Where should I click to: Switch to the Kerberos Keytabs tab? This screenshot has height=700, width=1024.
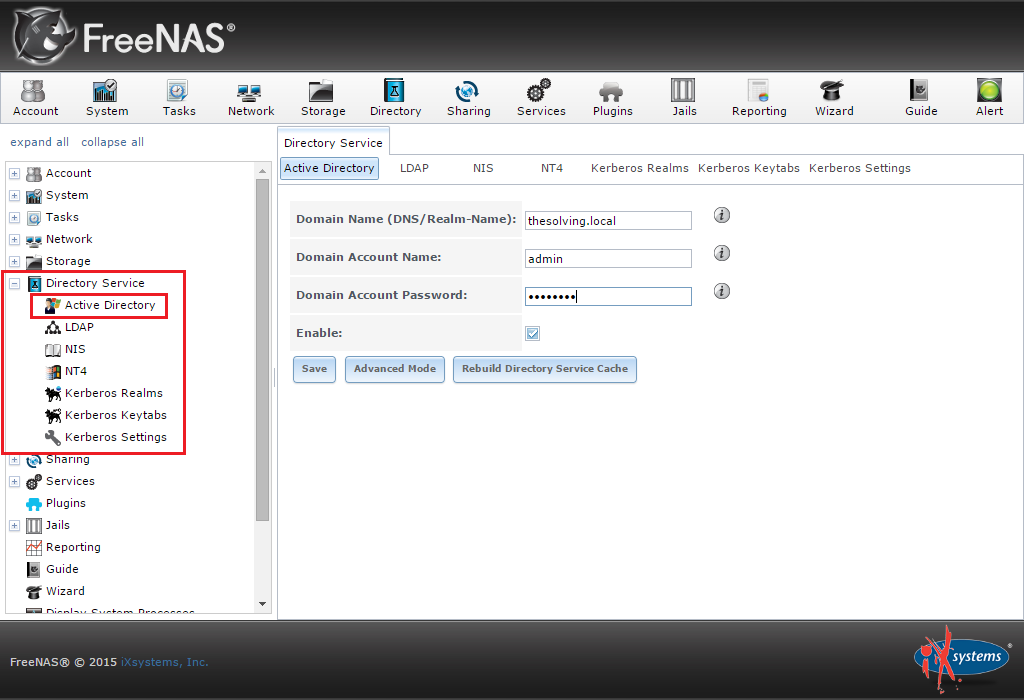748,168
